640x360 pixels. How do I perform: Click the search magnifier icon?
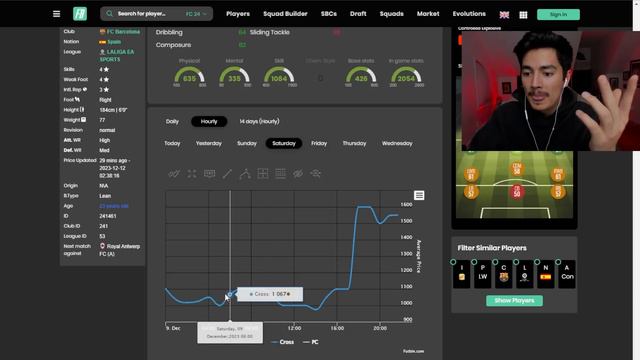click(109, 14)
